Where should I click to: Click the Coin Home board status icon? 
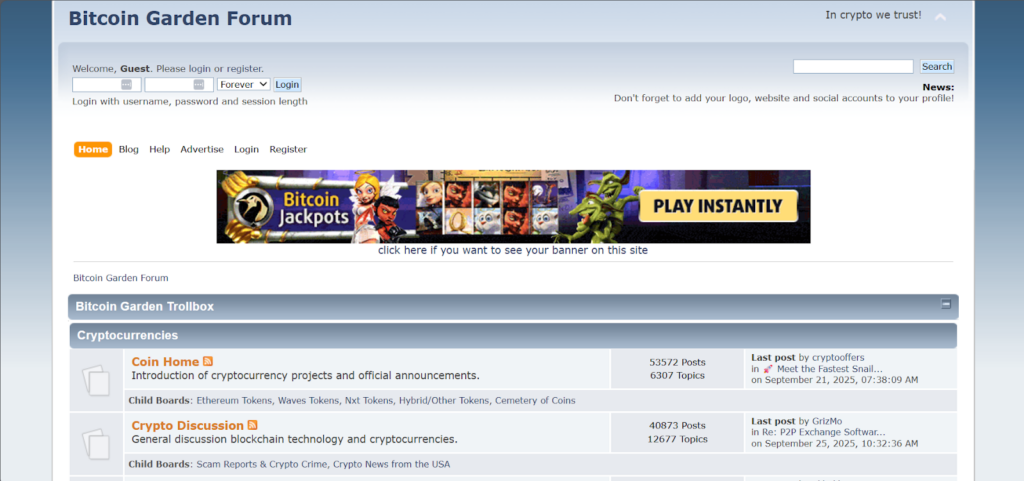96,380
